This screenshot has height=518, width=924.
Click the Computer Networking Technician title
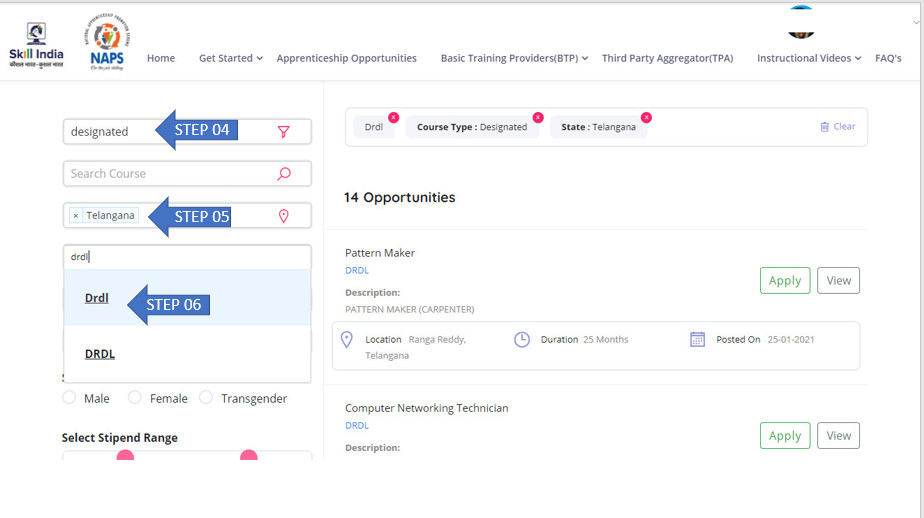point(427,408)
